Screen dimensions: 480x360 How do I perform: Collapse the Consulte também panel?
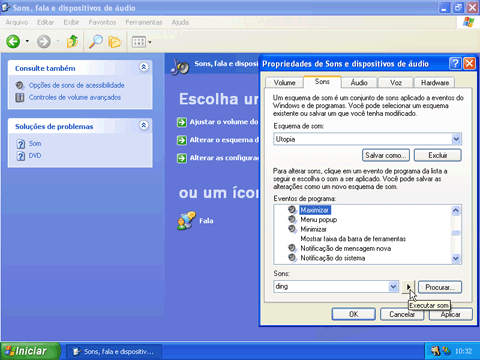144,67
